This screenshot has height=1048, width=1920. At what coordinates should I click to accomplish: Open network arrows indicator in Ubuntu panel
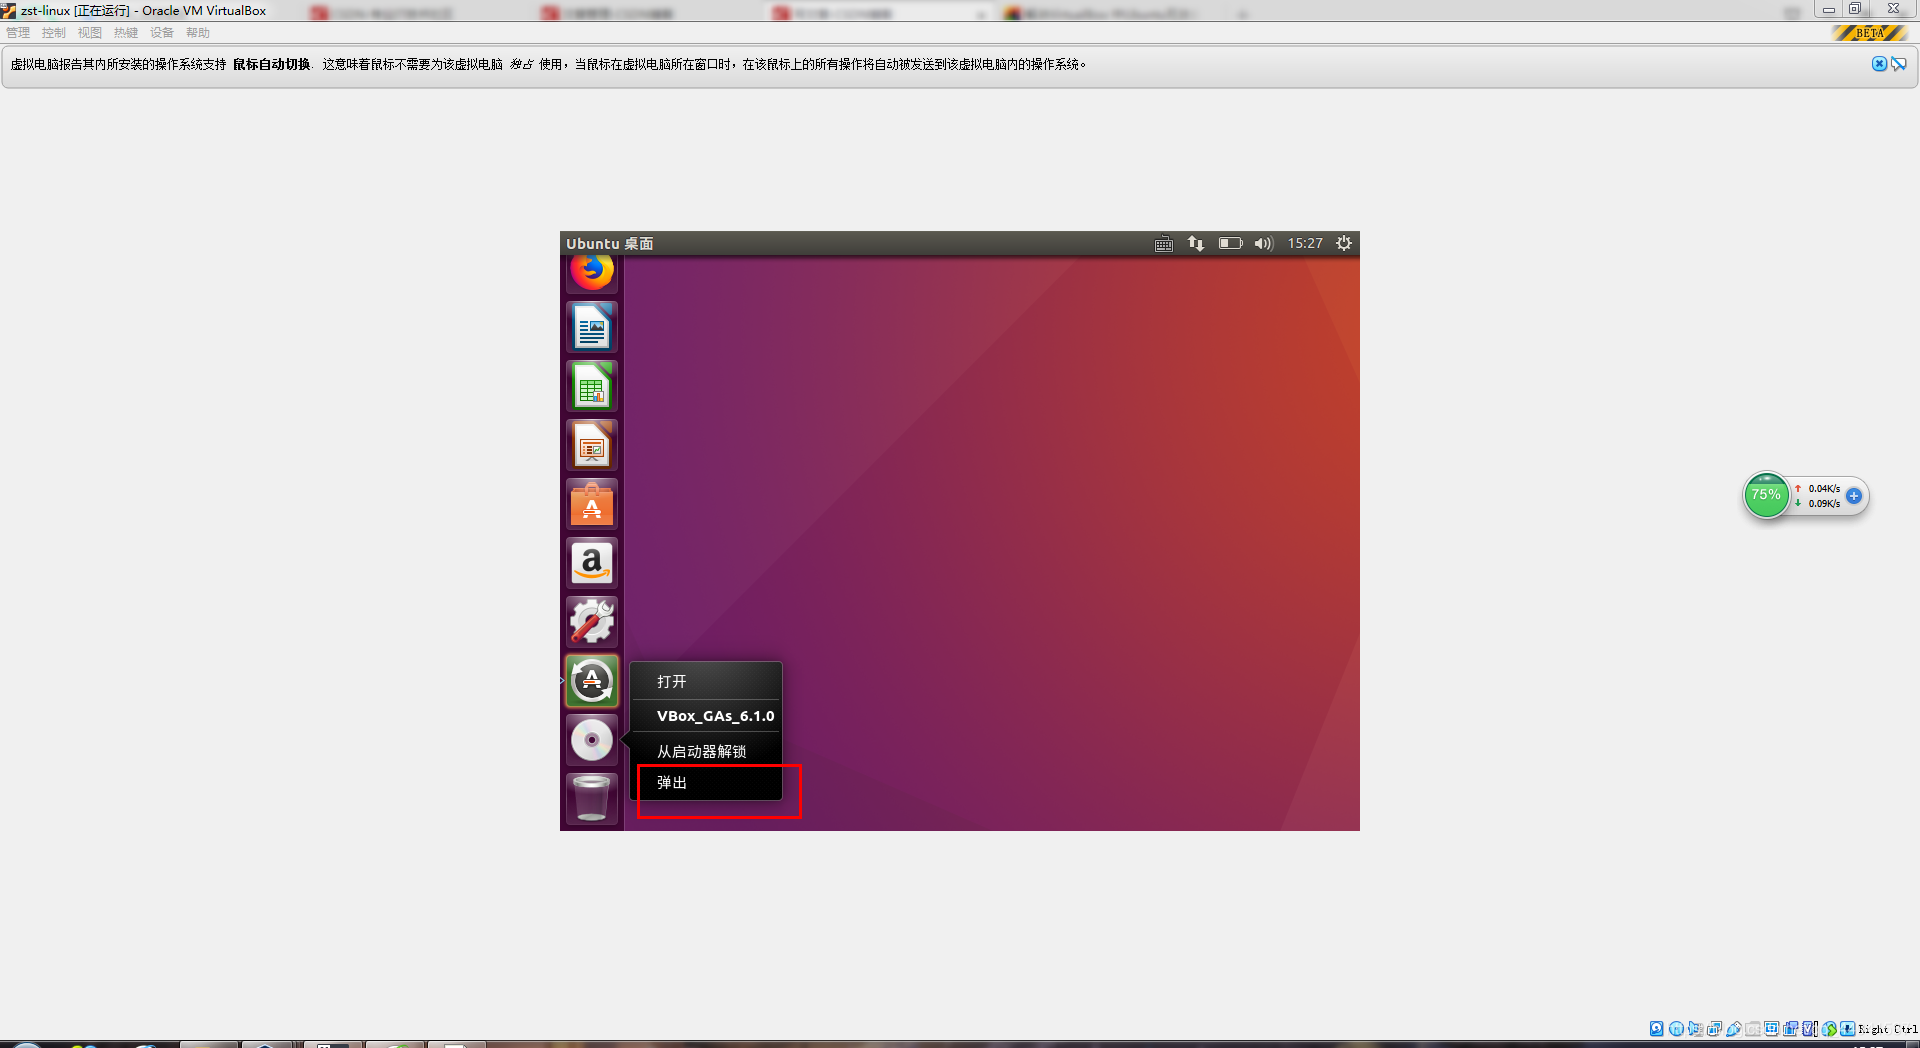click(x=1196, y=244)
